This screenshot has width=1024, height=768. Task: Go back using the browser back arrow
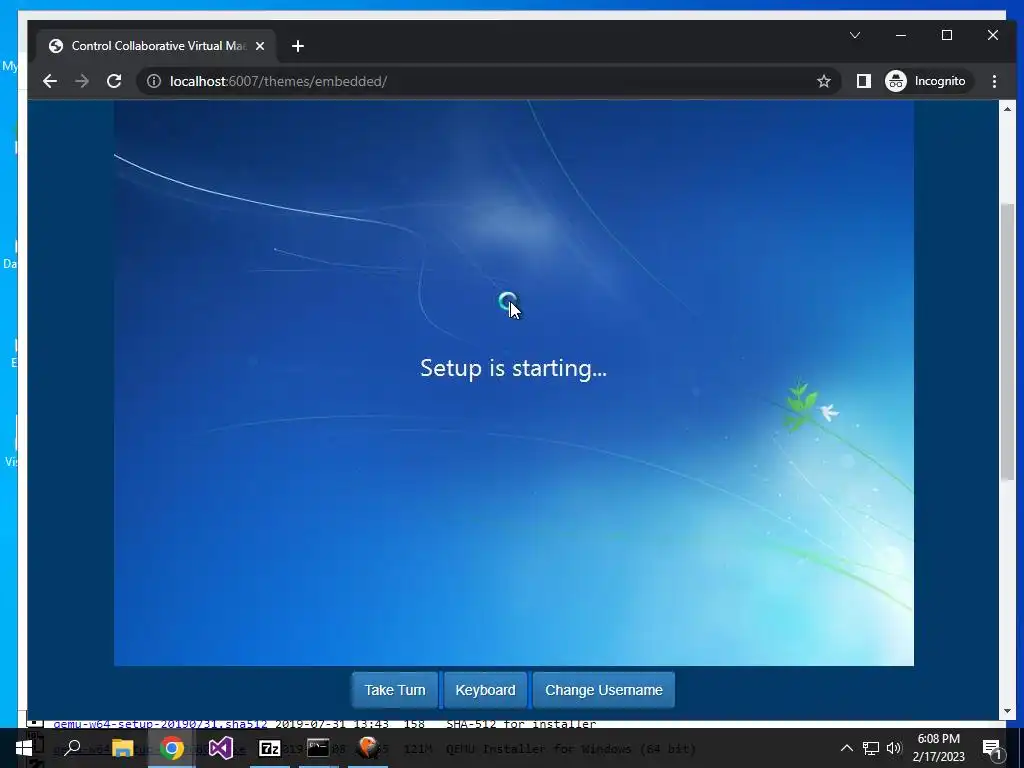tap(50, 81)
